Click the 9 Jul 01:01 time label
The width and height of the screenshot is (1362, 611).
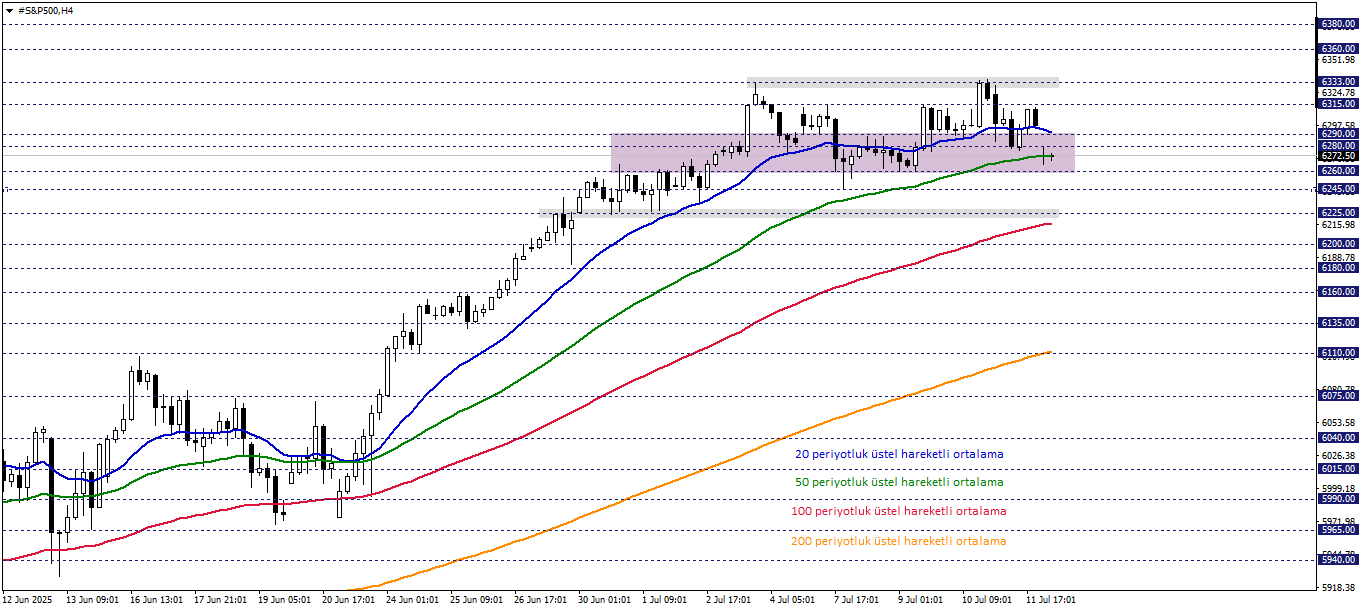coord(921,600)
